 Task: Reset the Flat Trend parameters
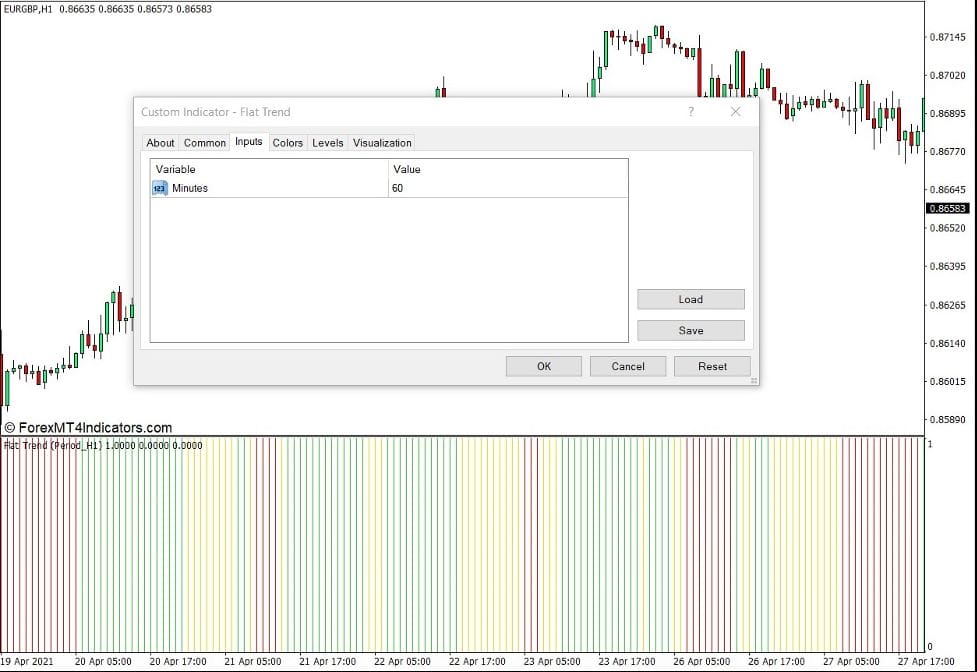[x=712, y=366]
